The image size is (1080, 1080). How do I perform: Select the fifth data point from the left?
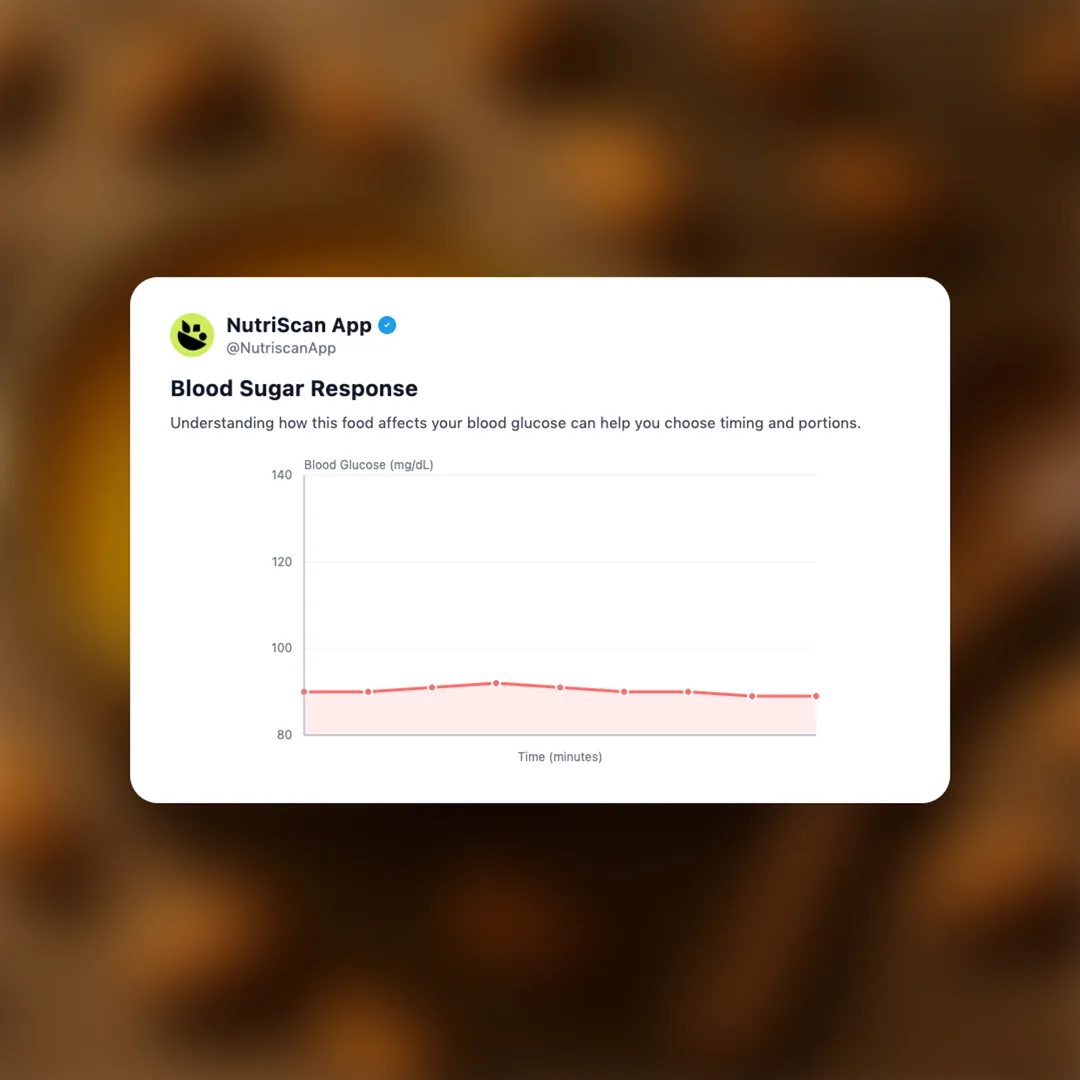click(560, 687)
